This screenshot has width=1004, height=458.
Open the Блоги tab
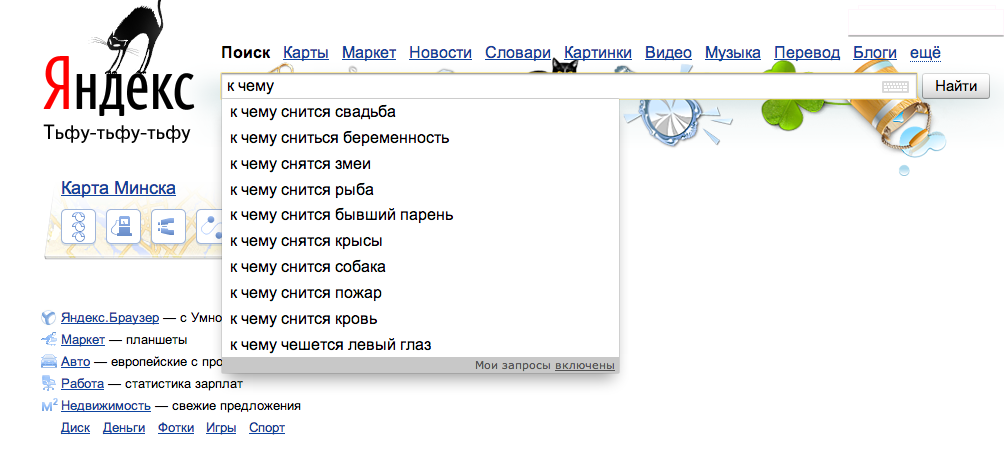pyautogui.click(x=875, y=53)
